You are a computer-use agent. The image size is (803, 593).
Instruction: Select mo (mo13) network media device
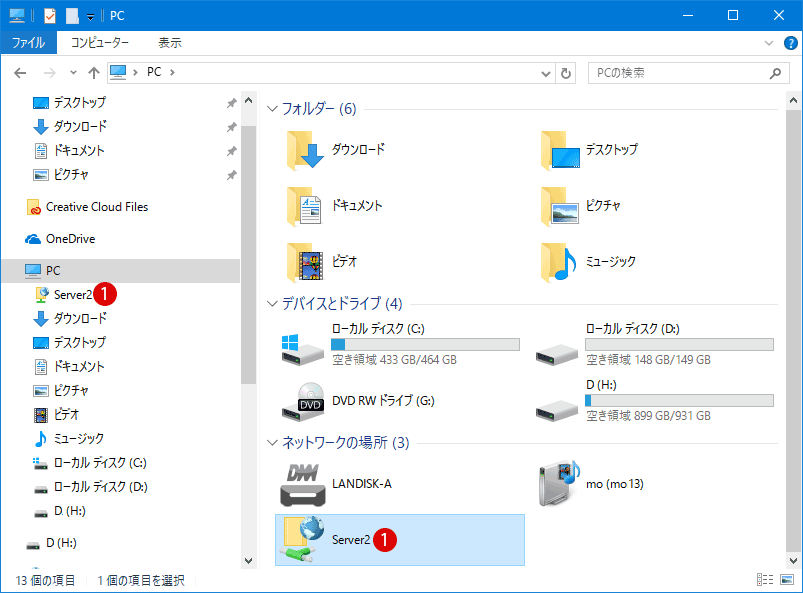591,484
